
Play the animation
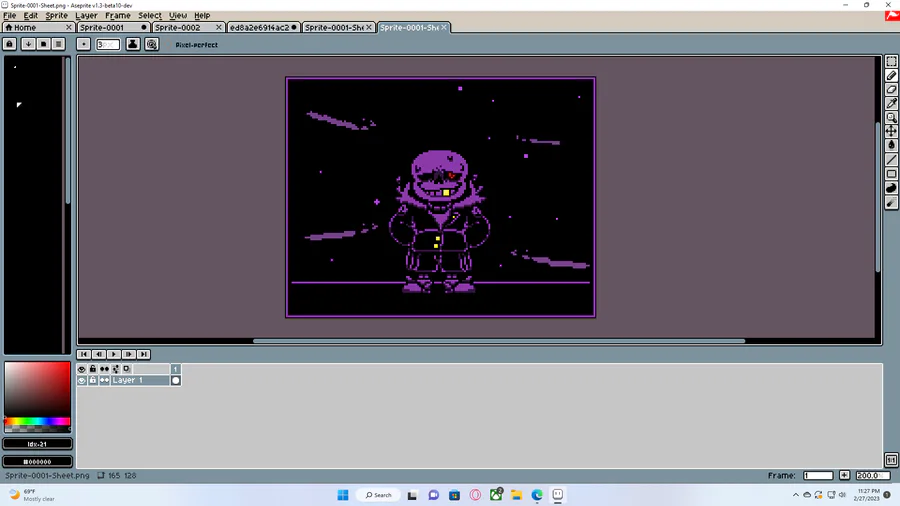114,355
